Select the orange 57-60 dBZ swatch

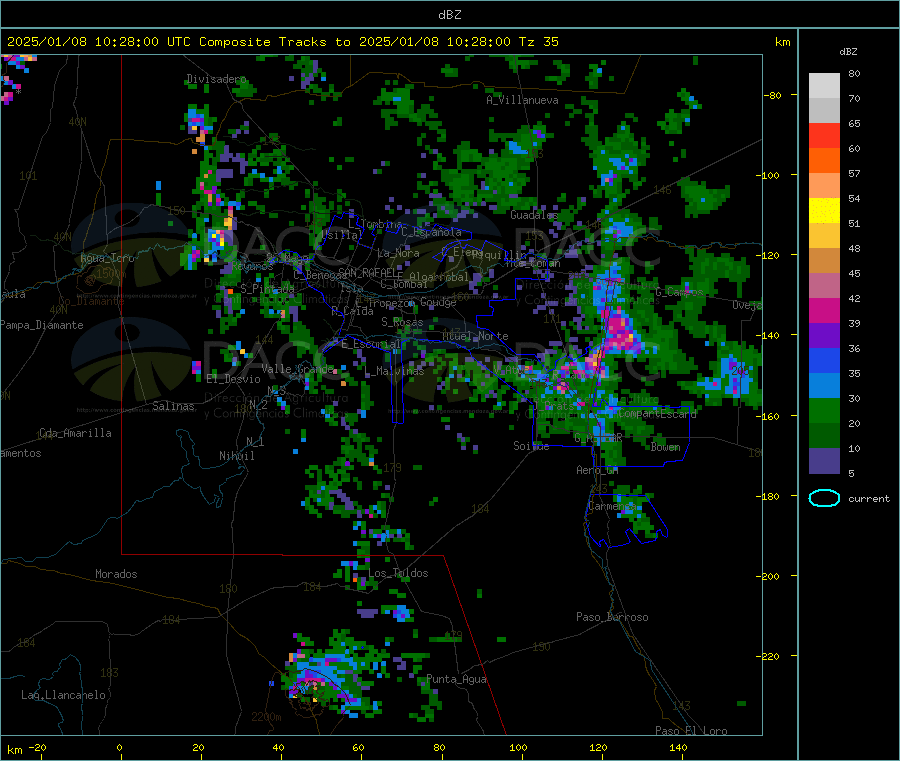coord(824,161)
